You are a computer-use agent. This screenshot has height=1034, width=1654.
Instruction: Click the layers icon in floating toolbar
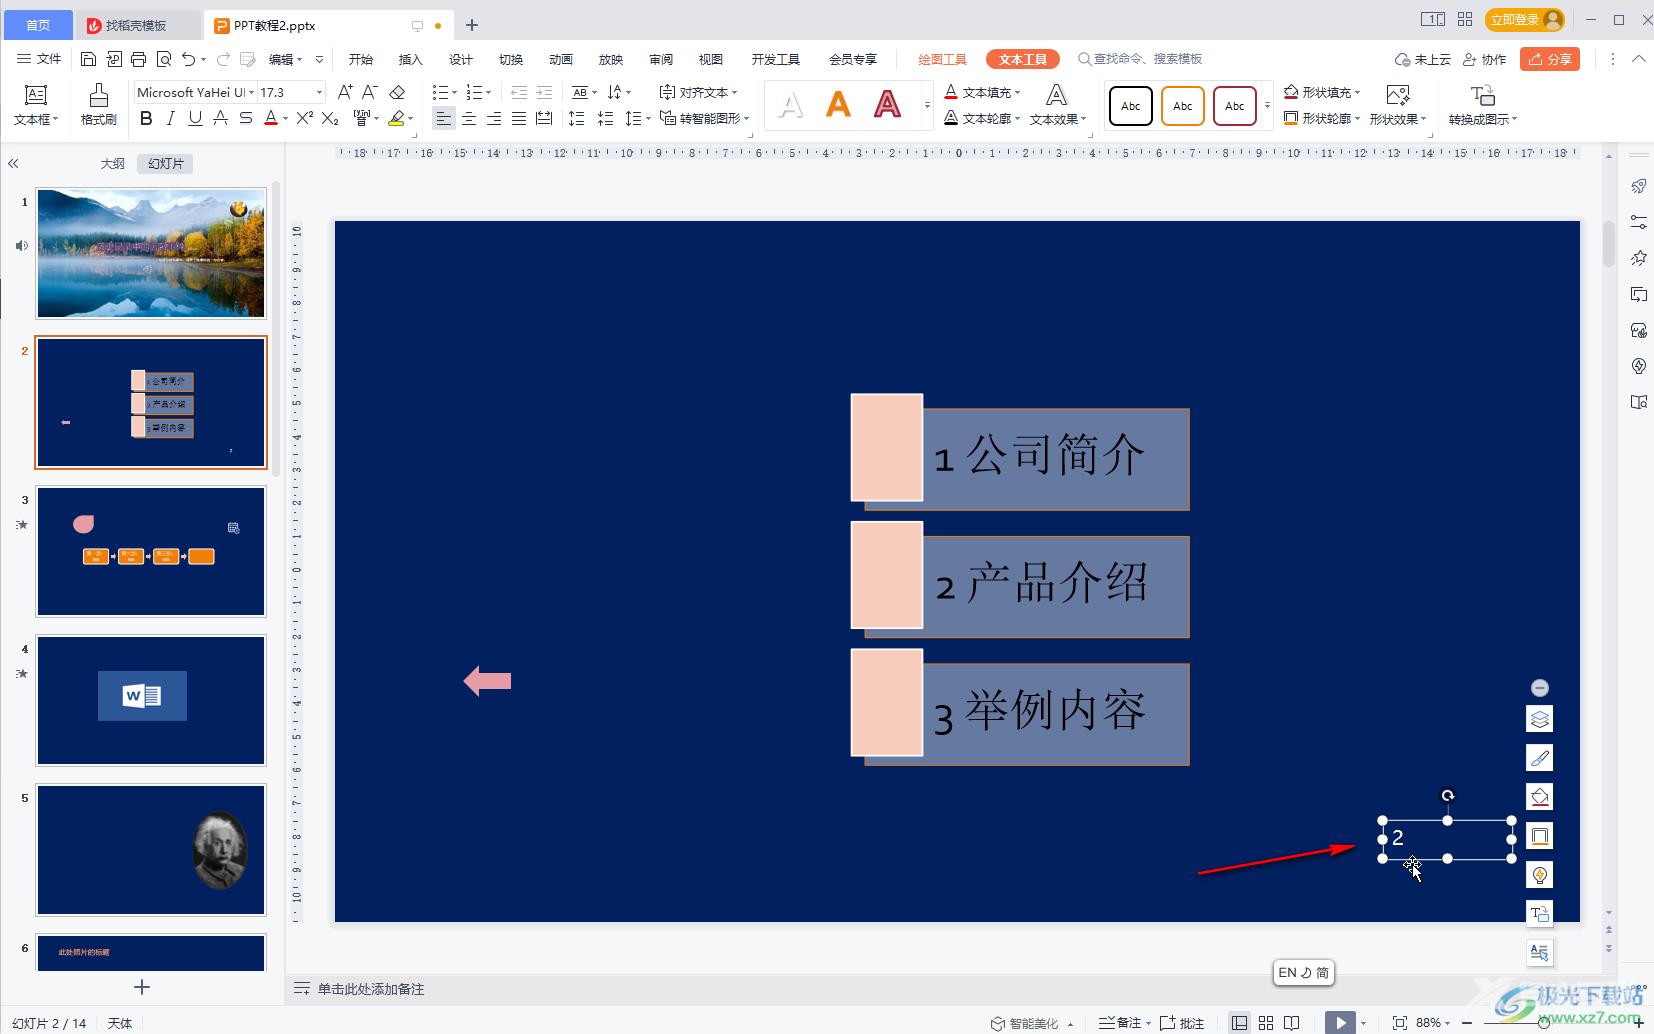pos(1540,719)
